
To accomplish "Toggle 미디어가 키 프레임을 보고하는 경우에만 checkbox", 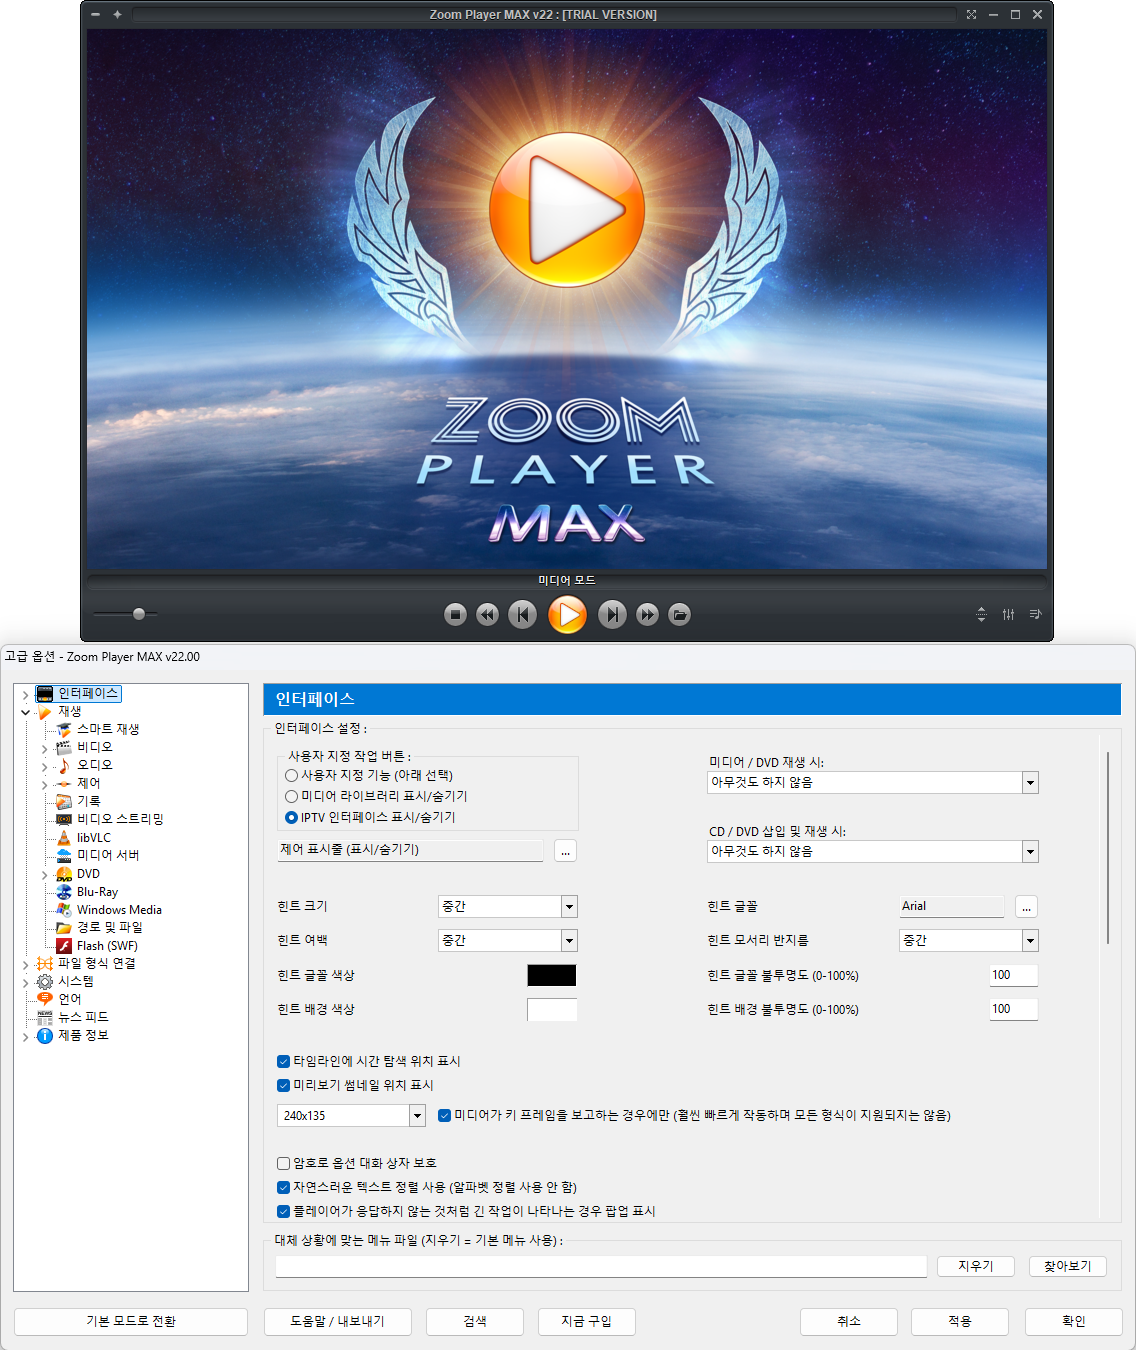I will point(445,1115).
